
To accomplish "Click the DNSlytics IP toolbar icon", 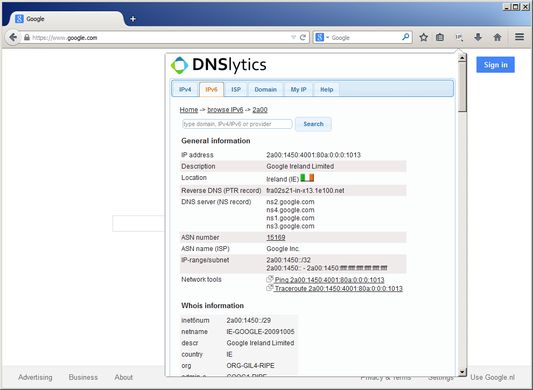I will coord(459,37).
